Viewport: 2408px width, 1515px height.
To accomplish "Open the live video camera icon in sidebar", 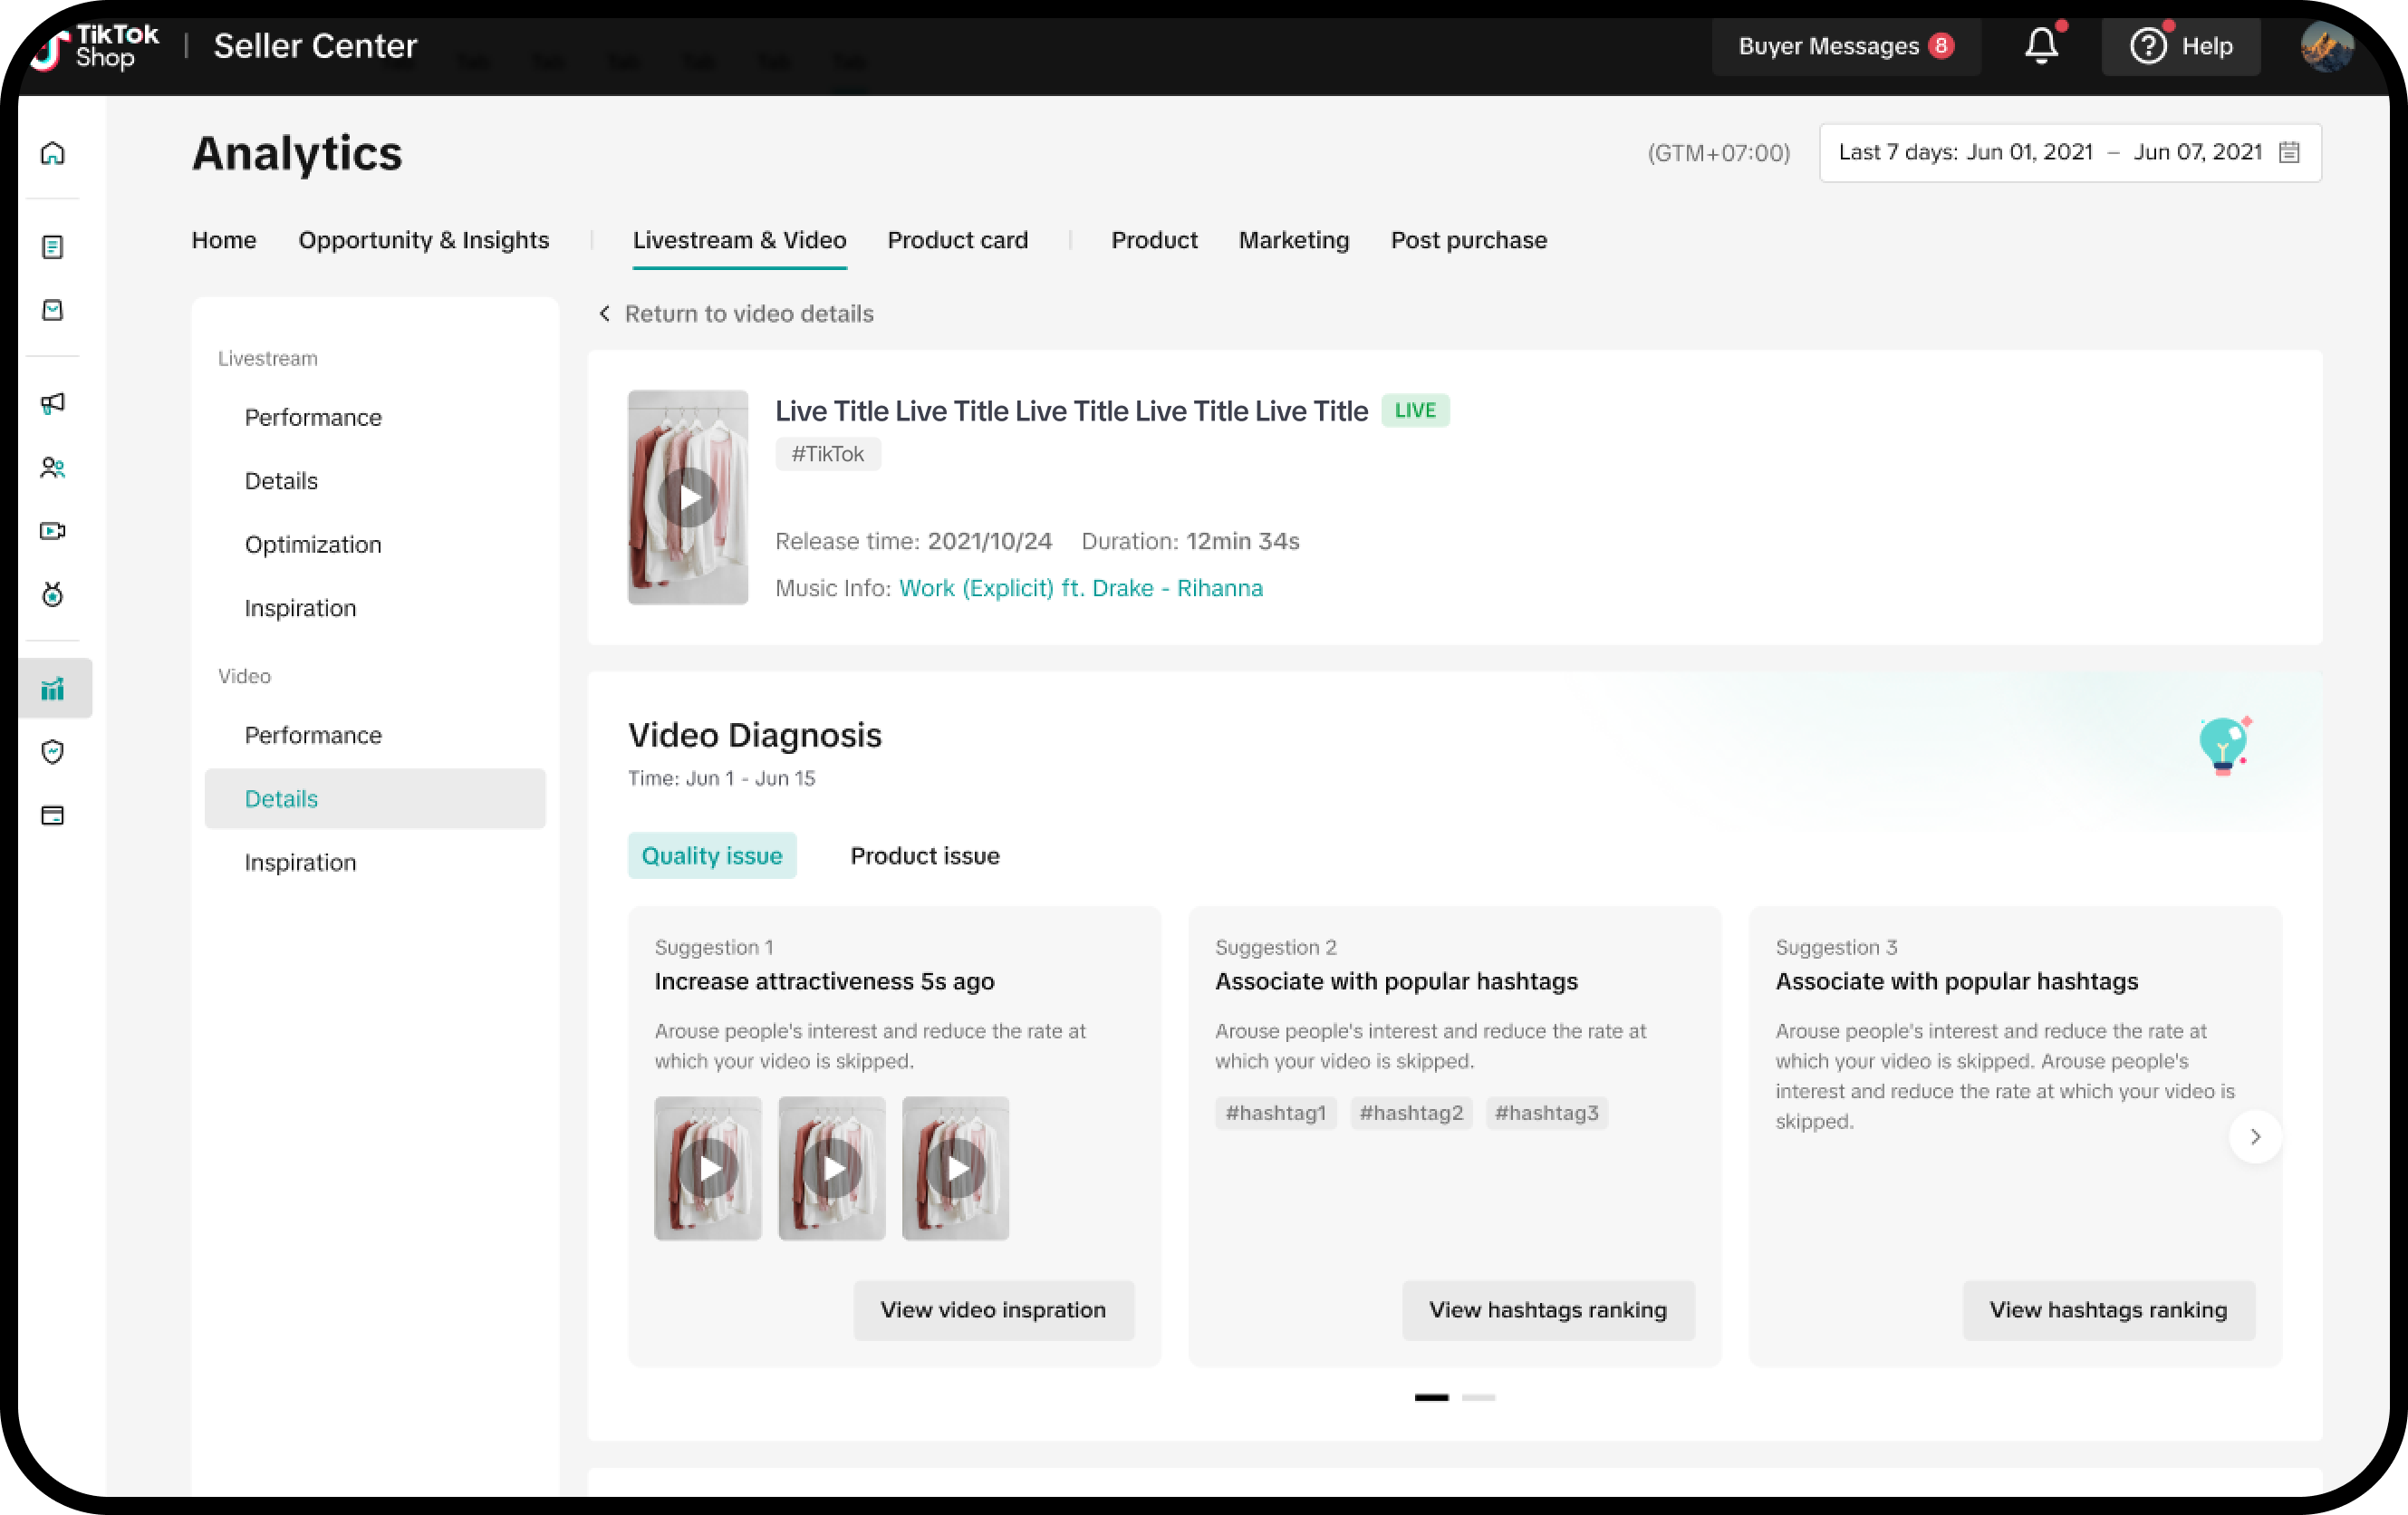I will coord(53,531).
